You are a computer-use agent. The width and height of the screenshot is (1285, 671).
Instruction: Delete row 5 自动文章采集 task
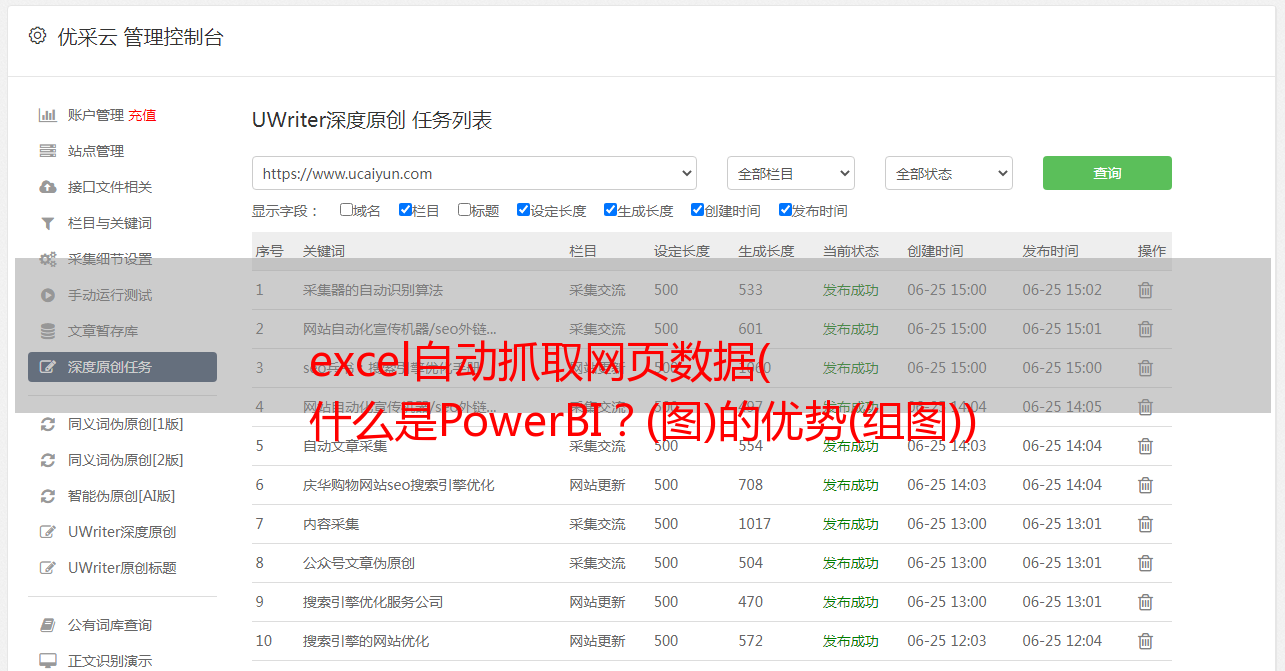pos(1146,446)
